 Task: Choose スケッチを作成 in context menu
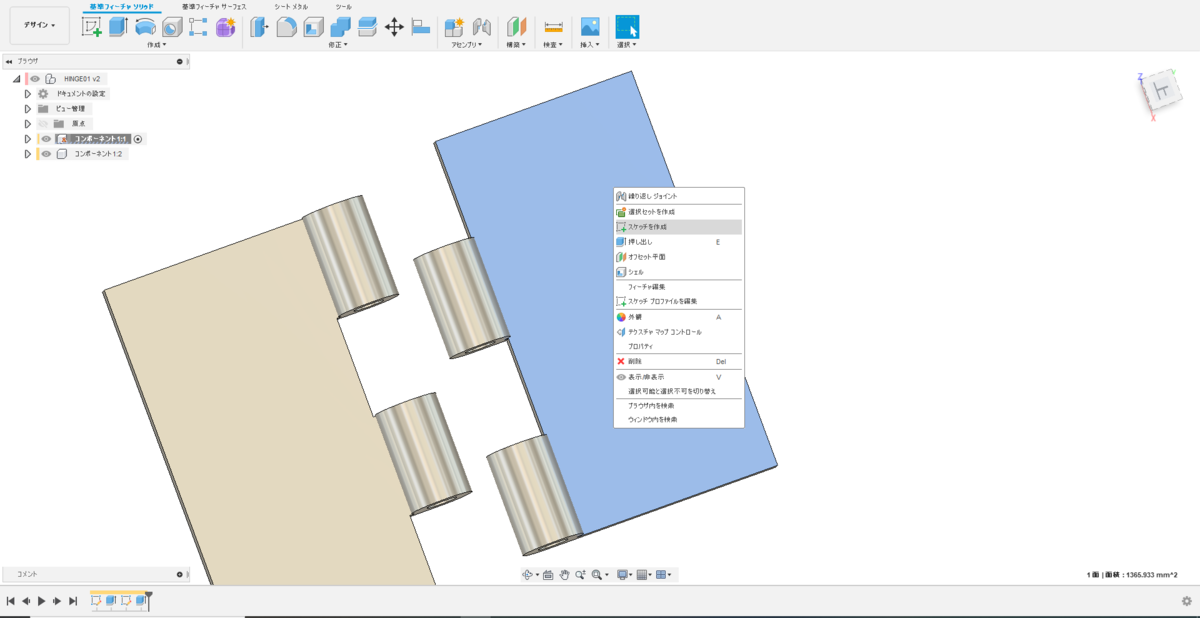[x=678, y=227]
